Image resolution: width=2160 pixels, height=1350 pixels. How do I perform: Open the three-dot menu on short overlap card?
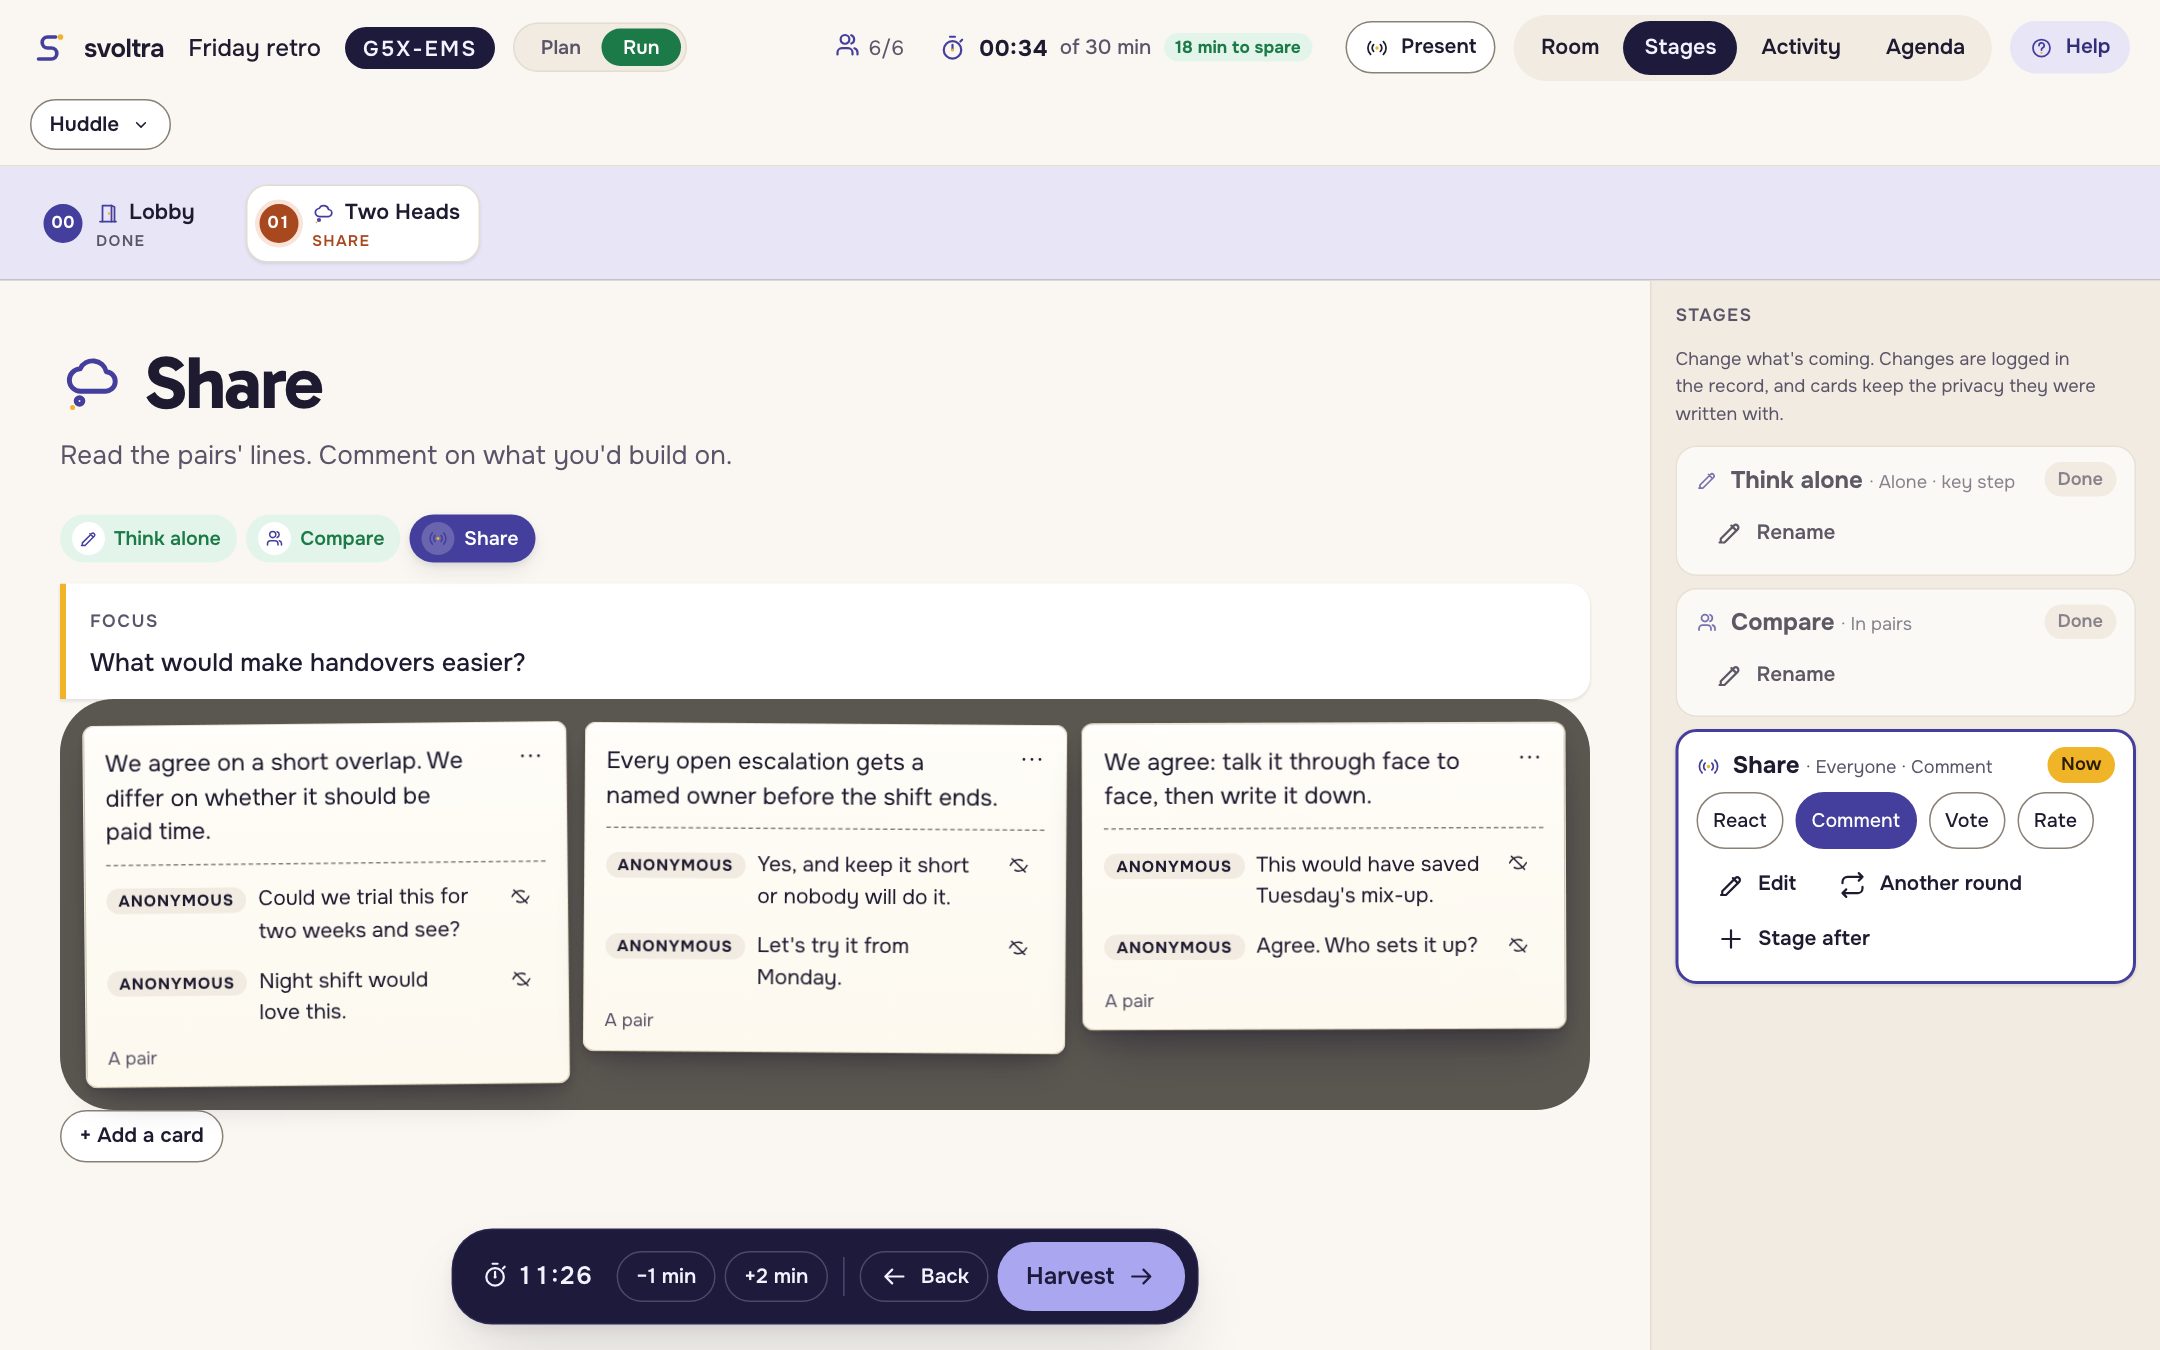[x=530, y=757]
